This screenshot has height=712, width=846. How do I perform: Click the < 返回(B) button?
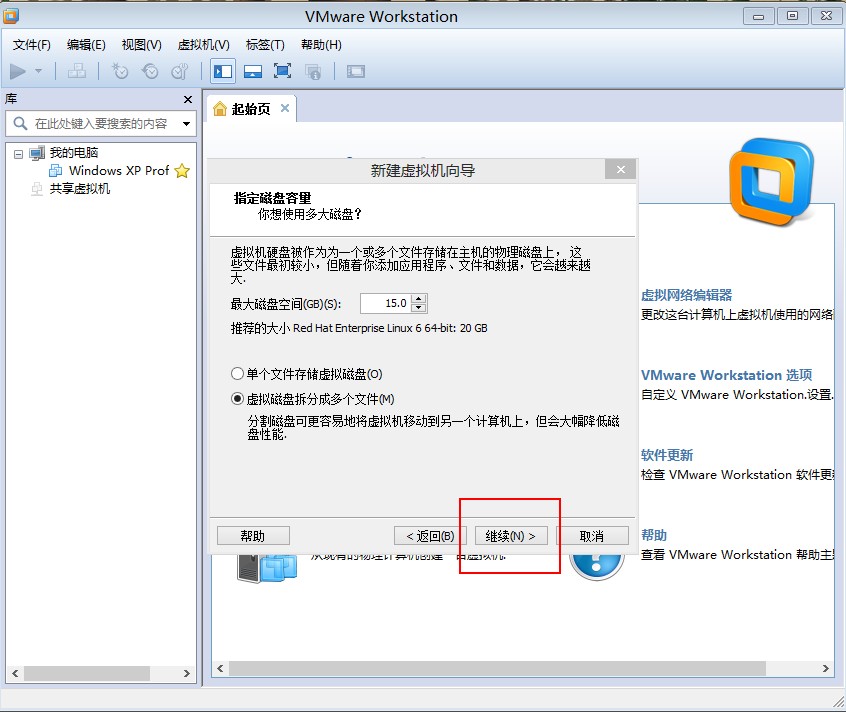click(430, 536)
